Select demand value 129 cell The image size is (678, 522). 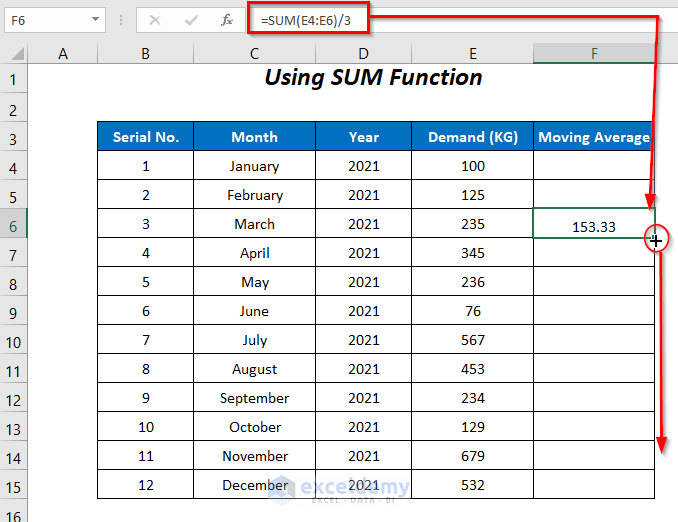click(473, 426)
